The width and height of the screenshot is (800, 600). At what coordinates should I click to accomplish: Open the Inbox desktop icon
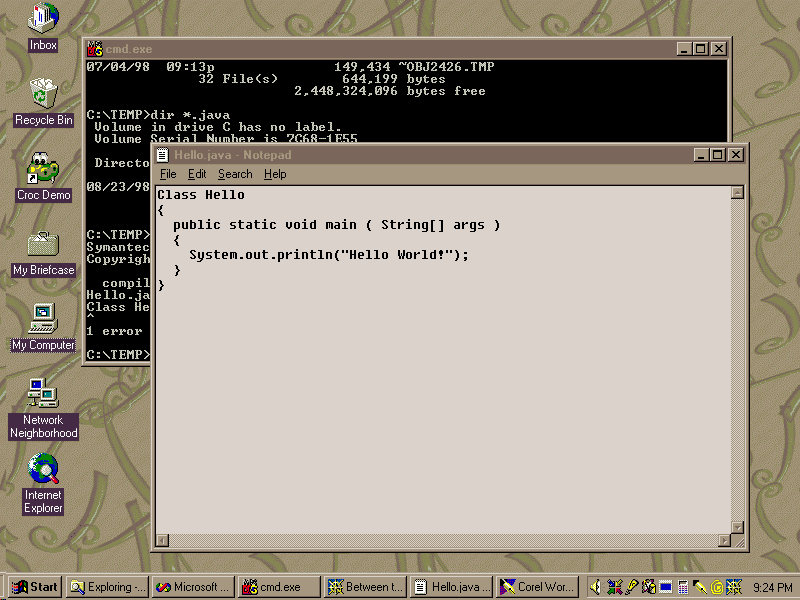[43, 19]
